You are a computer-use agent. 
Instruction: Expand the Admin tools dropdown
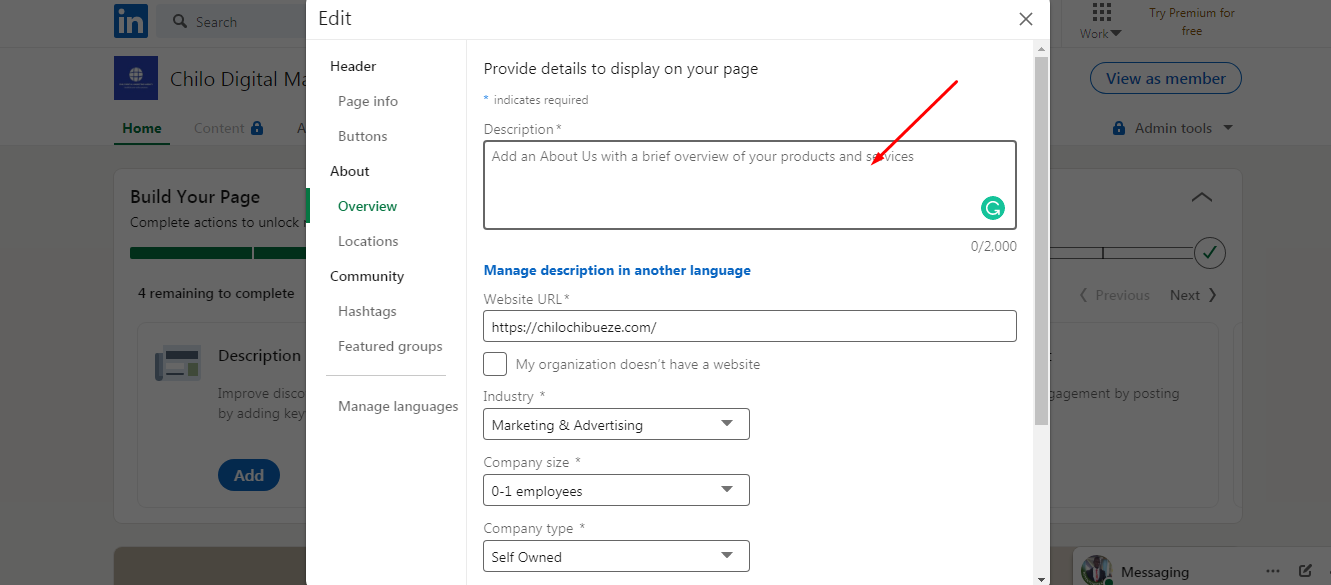(x=1228, y=128)
